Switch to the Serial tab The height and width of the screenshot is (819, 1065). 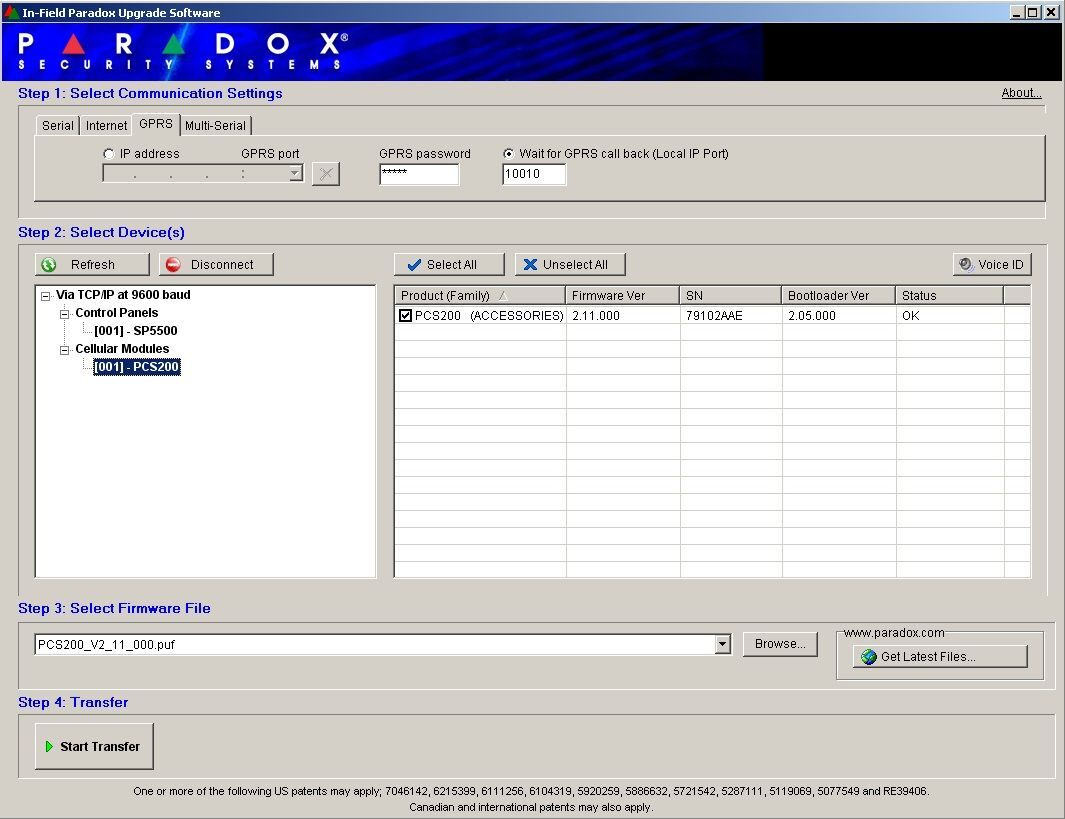click(58, 126)
